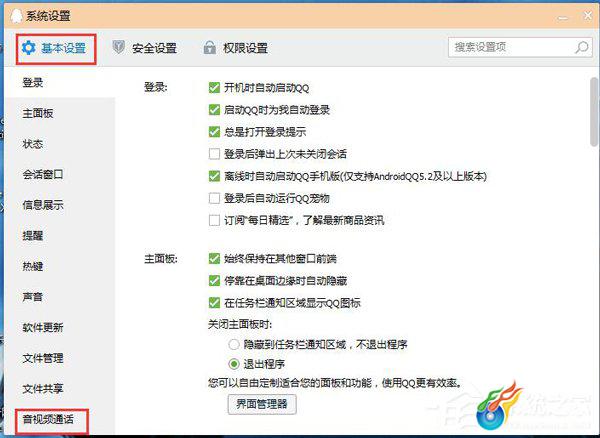Uncheck 开机时自动启动QQ
Screen dimensions: 600x438
(x=214, y=88)
